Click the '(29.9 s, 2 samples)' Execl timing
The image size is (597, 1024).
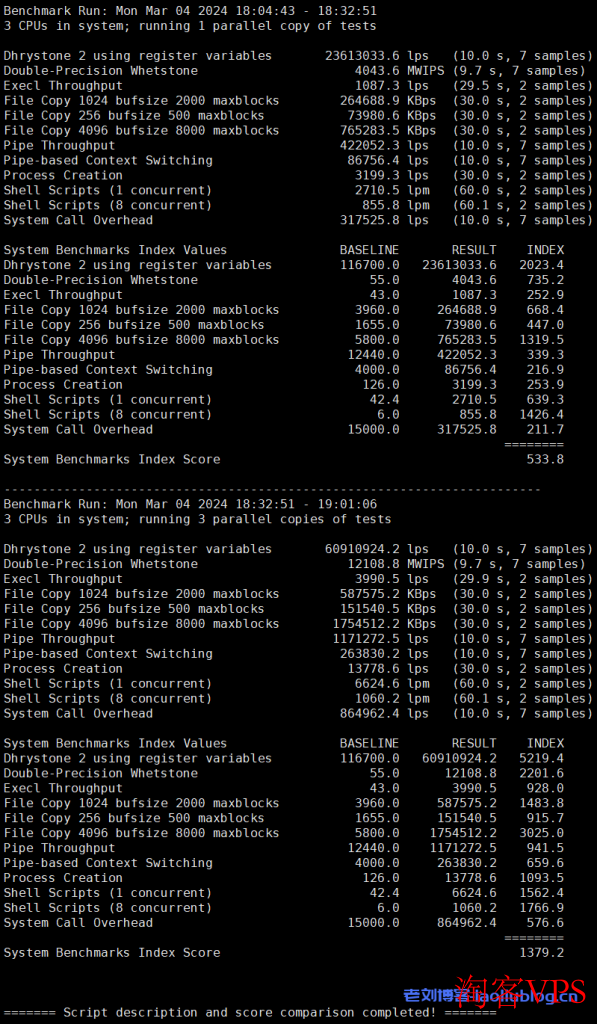click(523, 579)
